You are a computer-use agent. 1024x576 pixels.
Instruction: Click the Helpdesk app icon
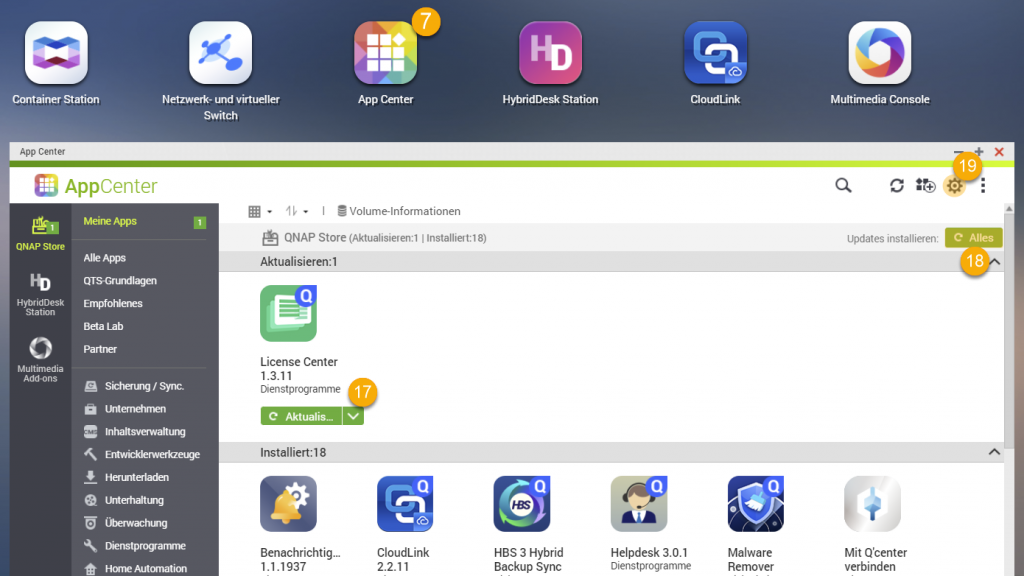click(639, 504)
